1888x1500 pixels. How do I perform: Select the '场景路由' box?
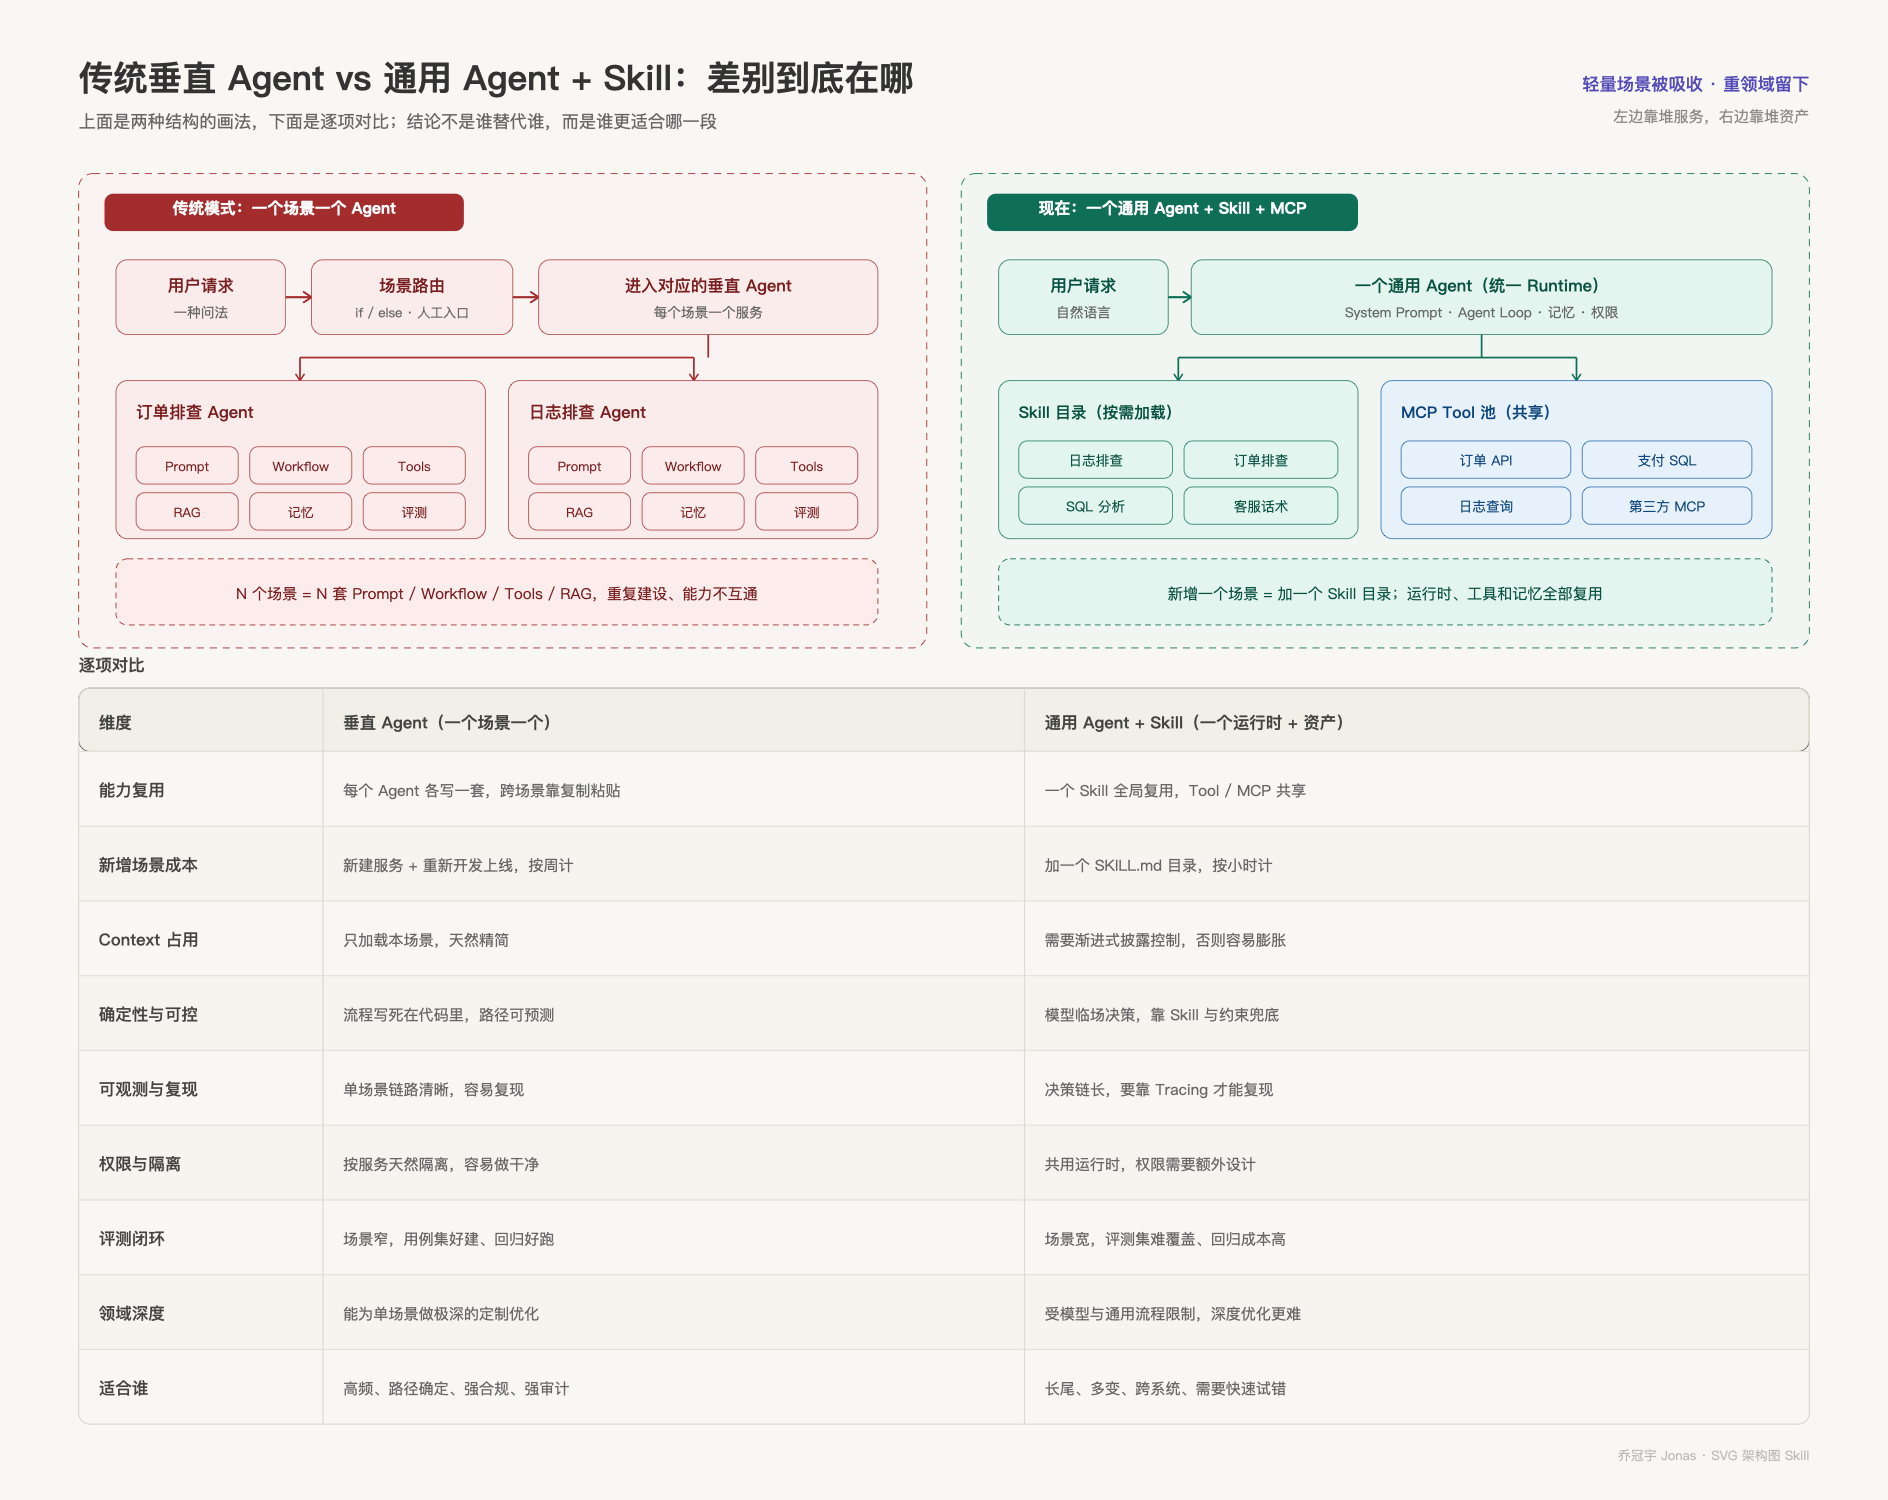[412, 297]
